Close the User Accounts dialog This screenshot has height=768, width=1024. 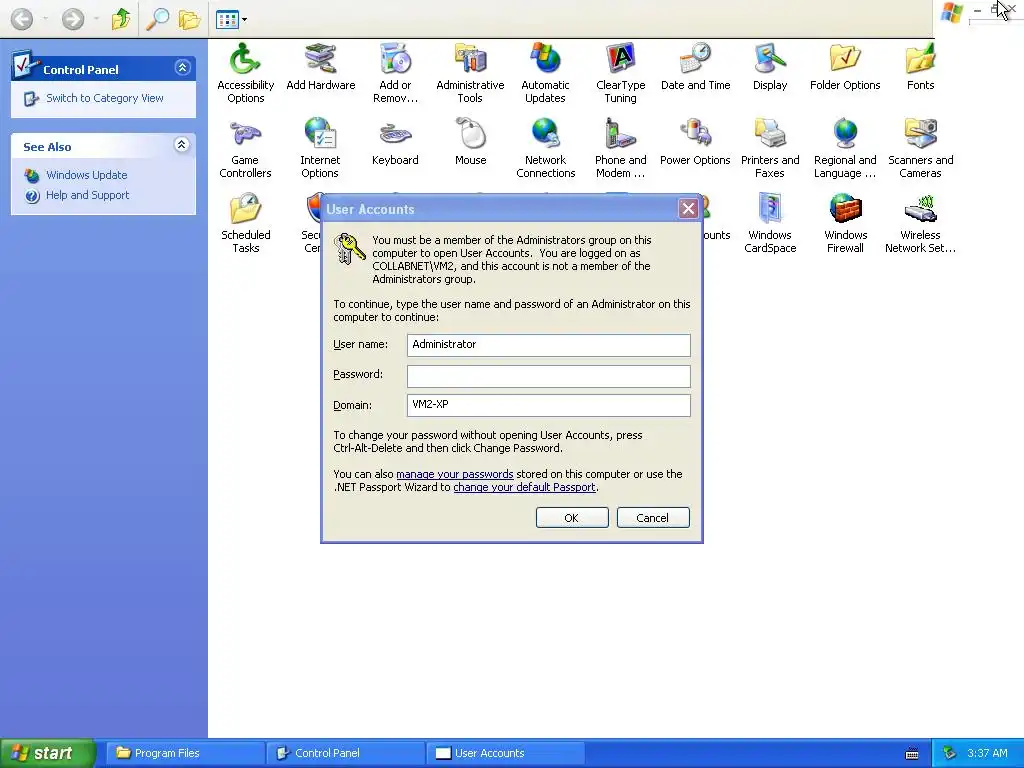(x=688, y=209)
